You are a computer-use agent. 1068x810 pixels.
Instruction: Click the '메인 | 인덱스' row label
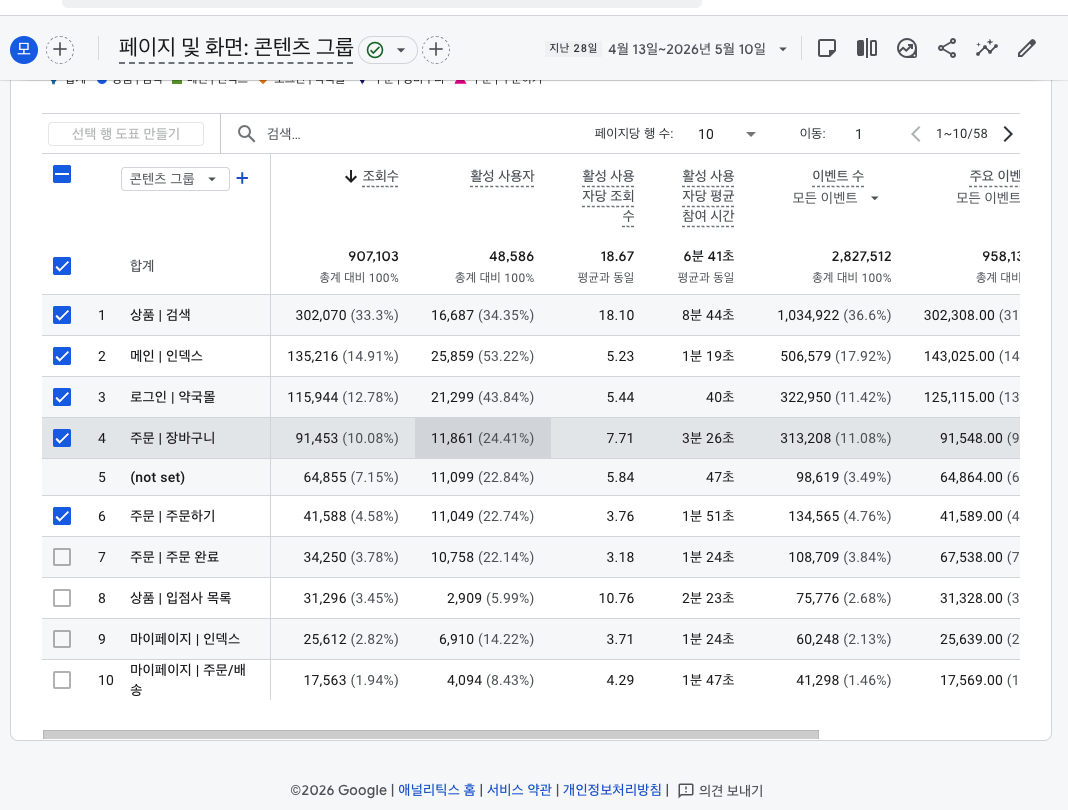click(x=166, y=356)
